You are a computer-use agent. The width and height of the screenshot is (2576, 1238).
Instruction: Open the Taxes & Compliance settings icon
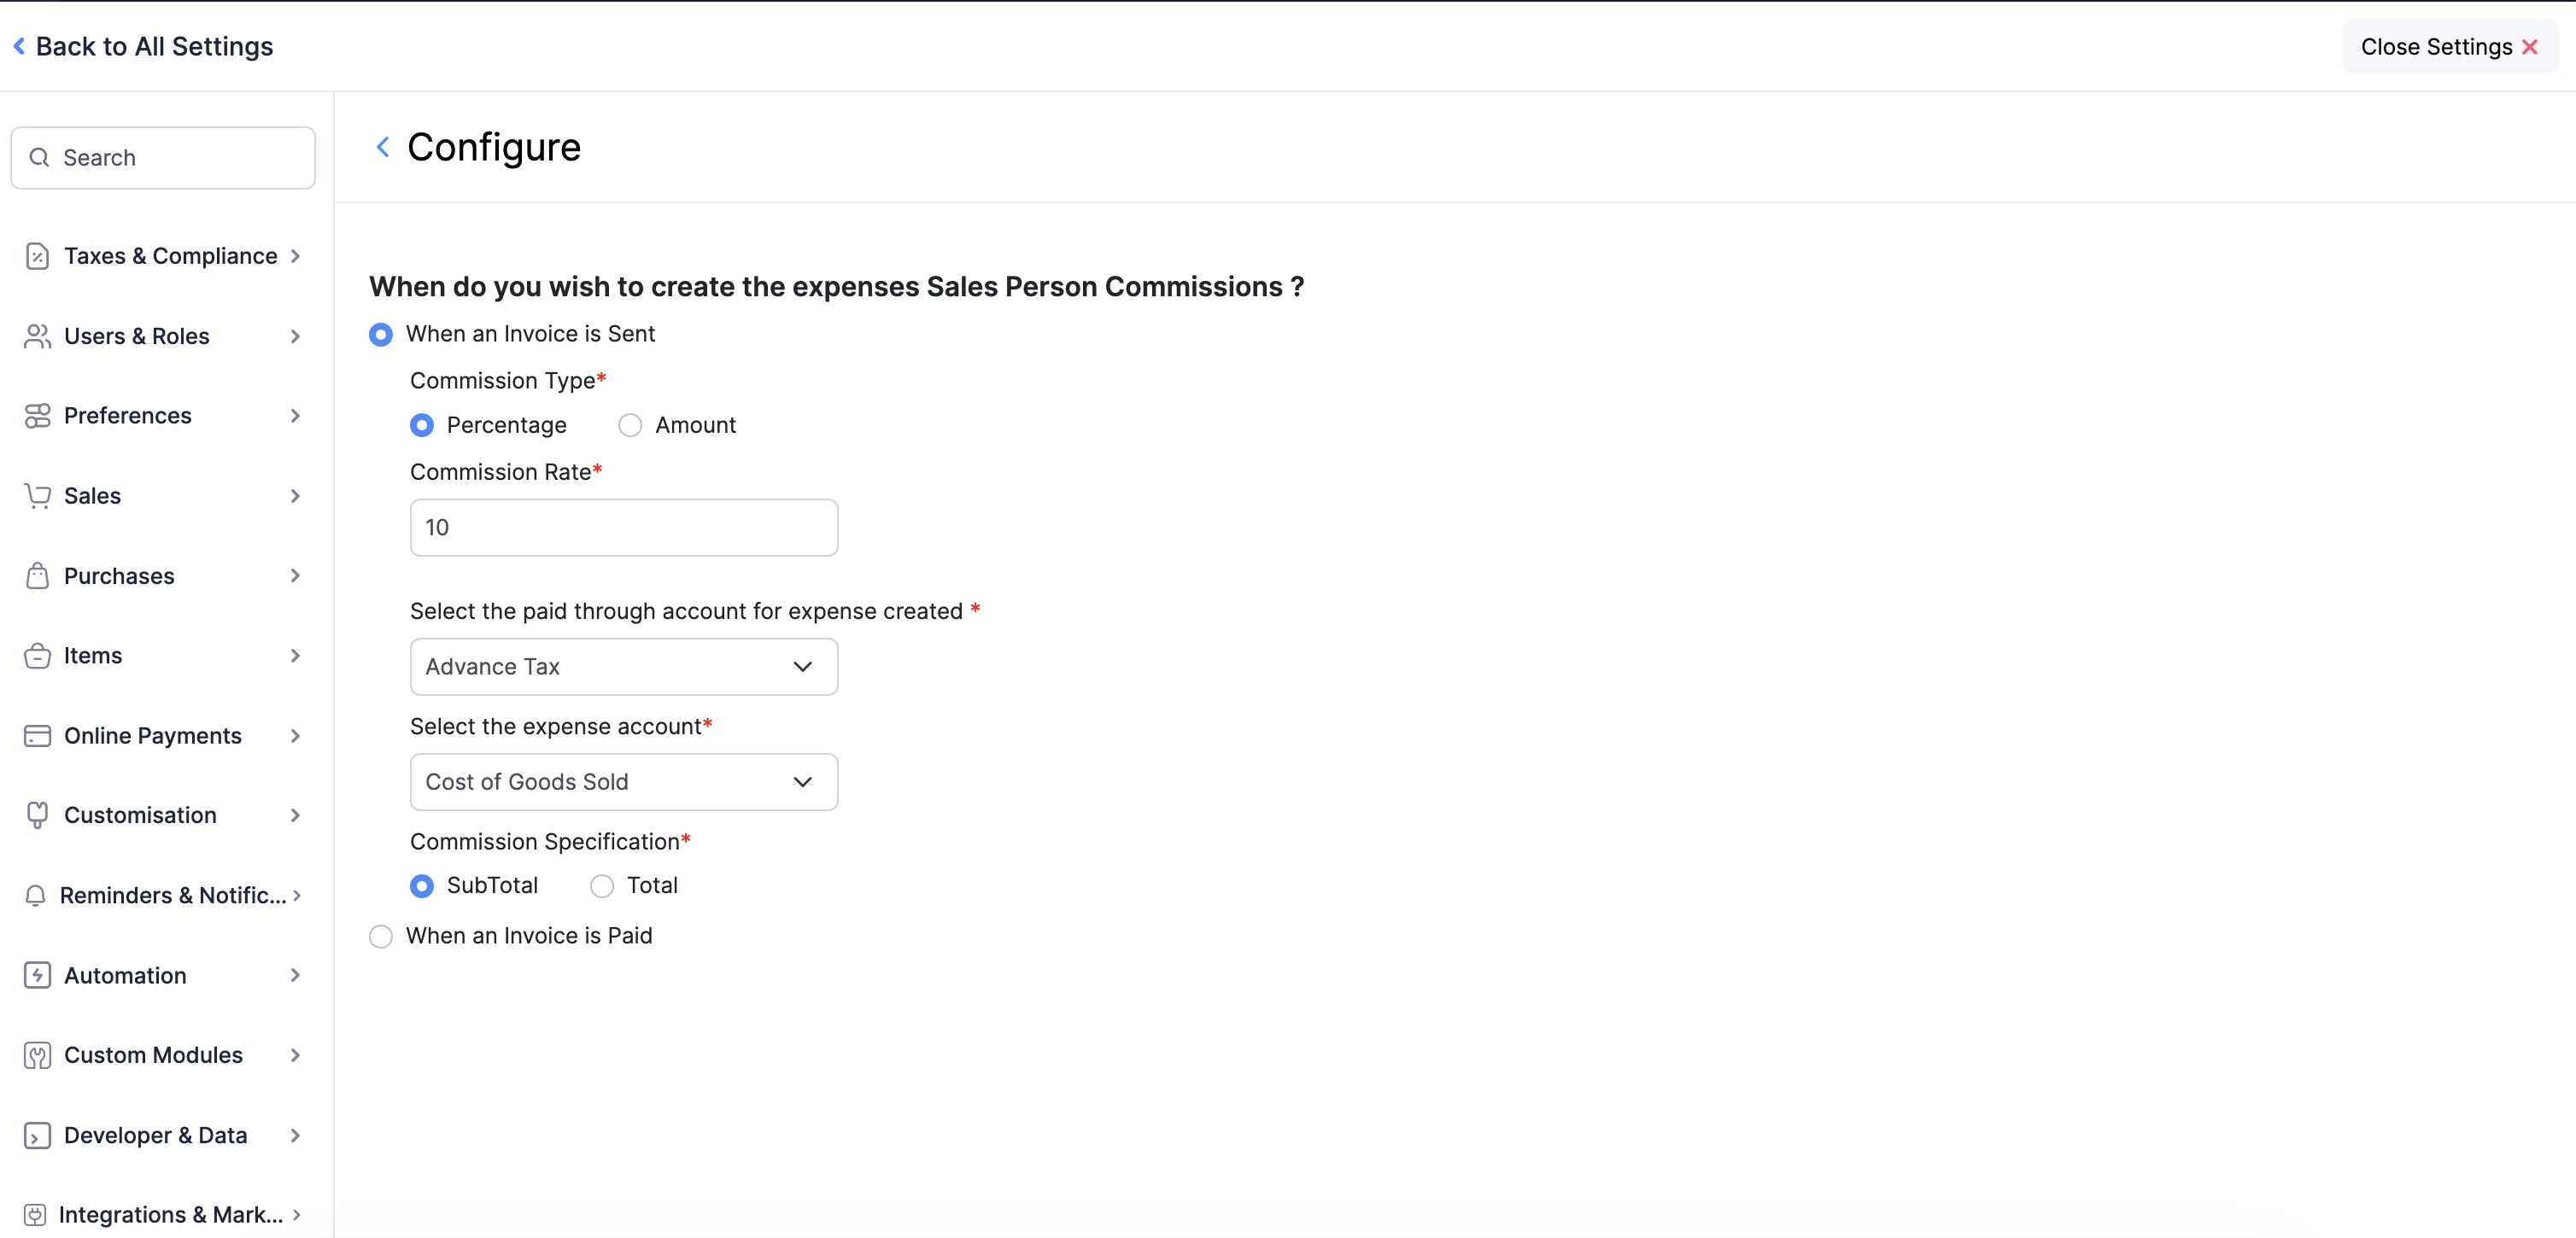coord(37,256)
